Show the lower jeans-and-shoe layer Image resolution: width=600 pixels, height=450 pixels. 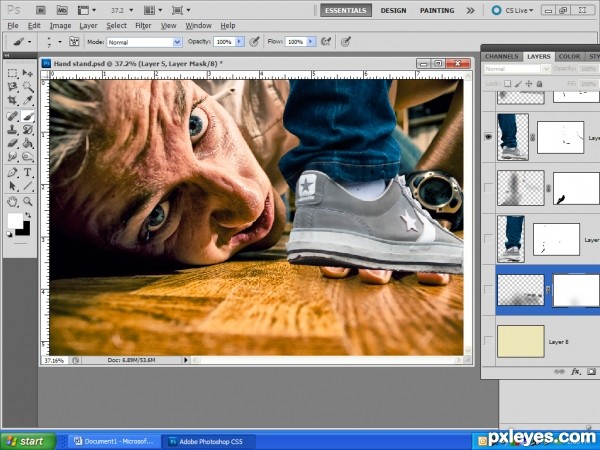[x=488, y=238]
